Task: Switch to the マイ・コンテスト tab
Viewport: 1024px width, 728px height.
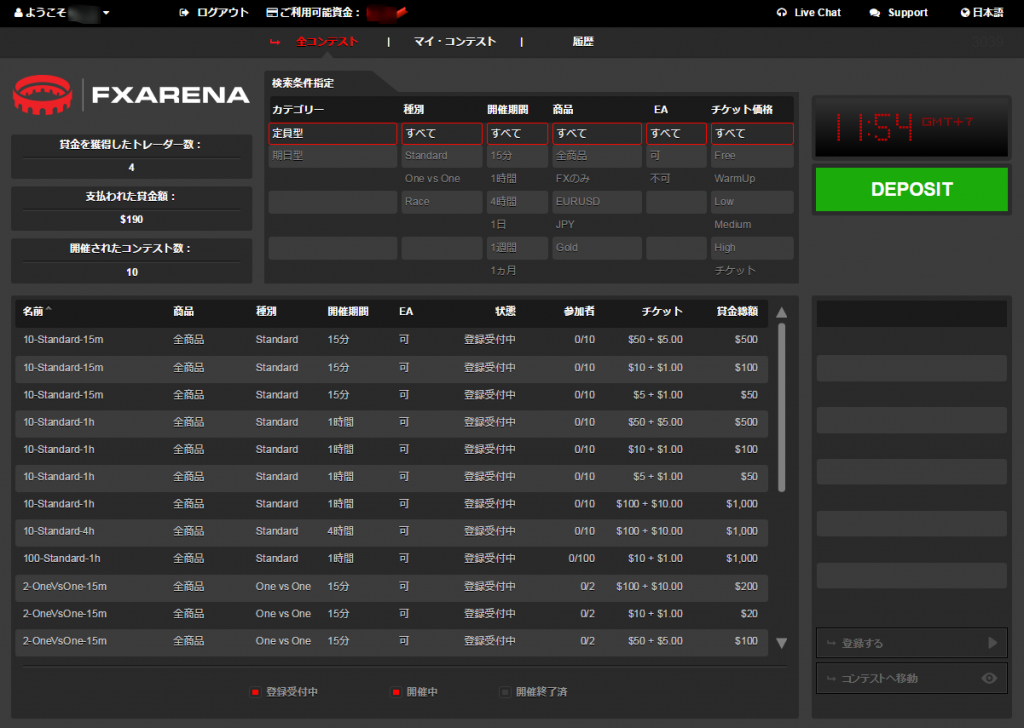Action: coord(454,42)
